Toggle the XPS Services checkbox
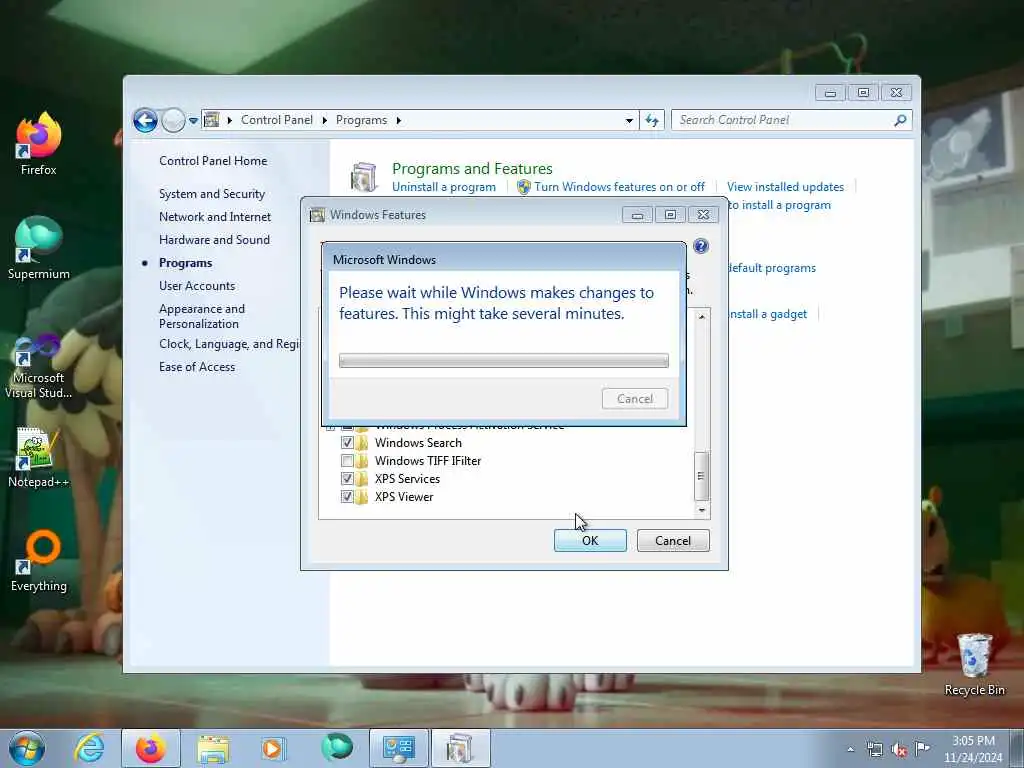 (x=347, y=479)
